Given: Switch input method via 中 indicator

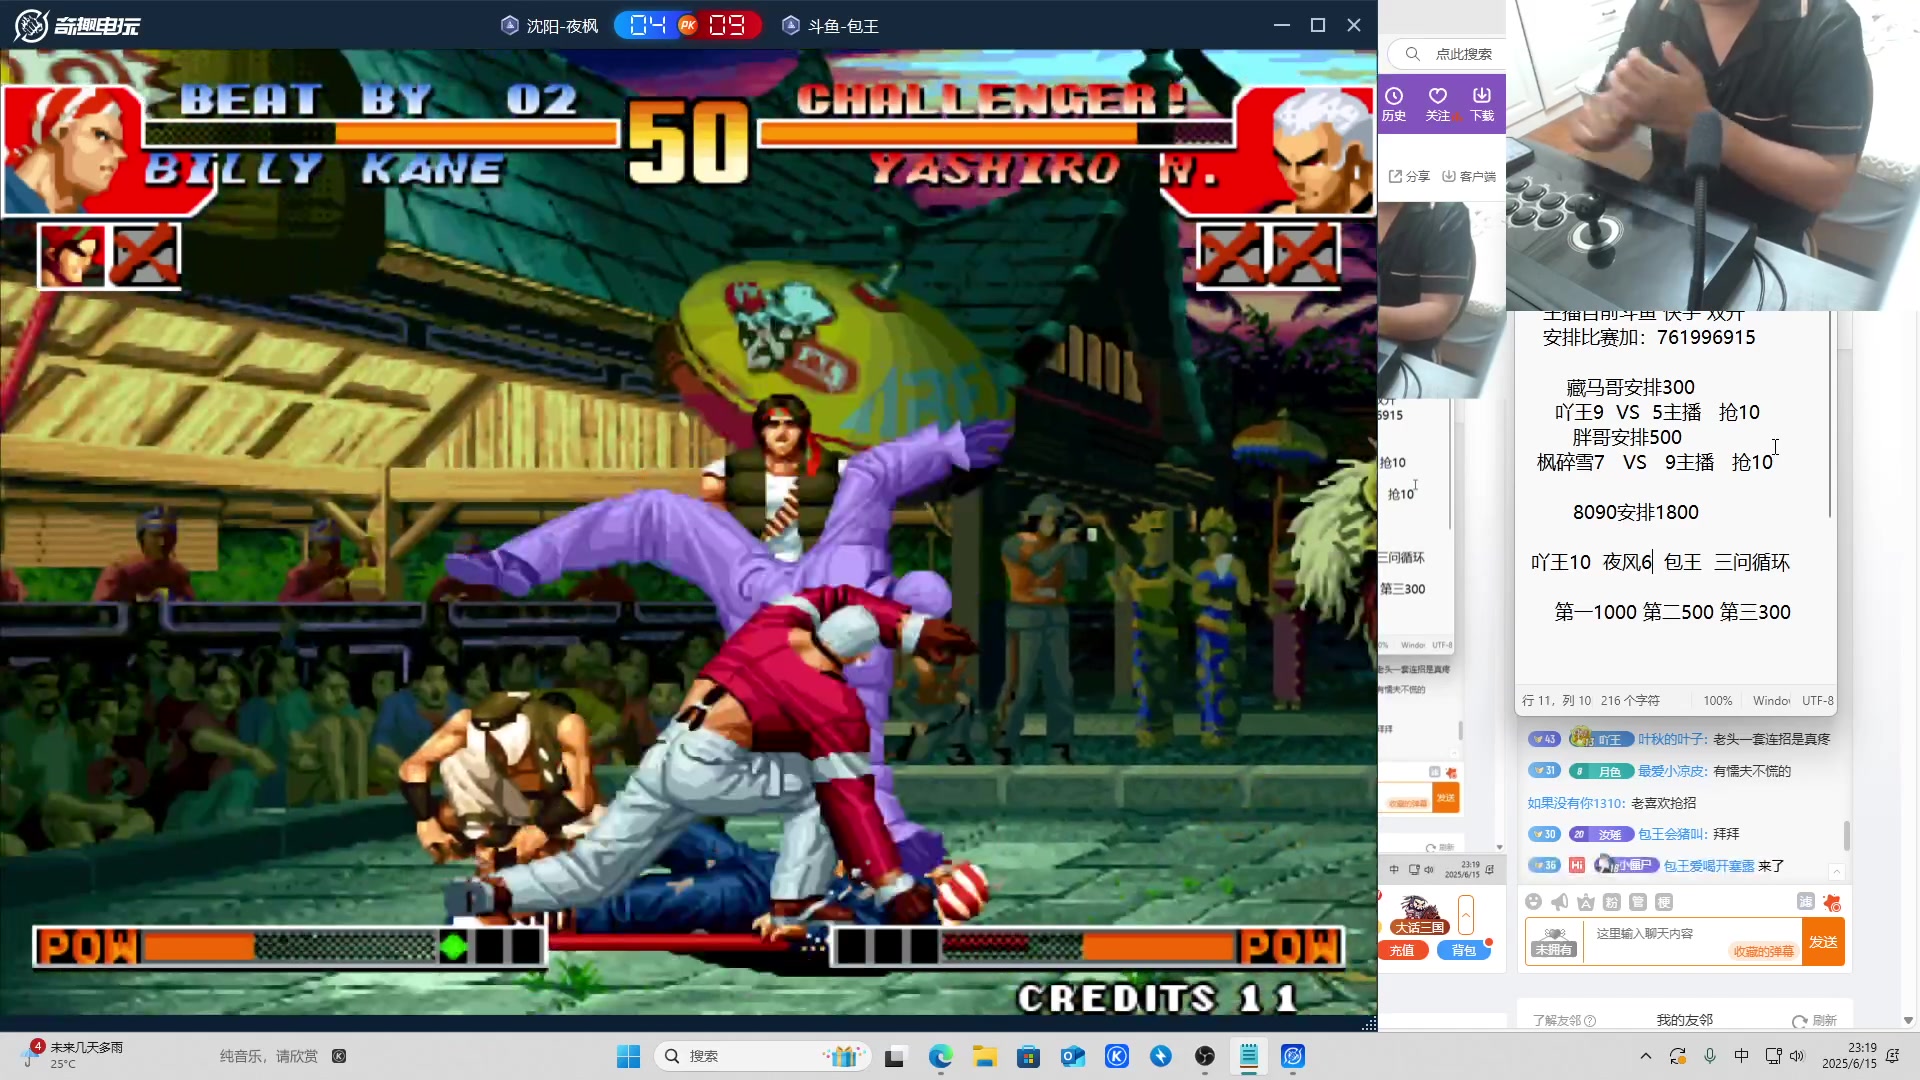Looking at the screenshot, I should [x=1741, y=1056].
